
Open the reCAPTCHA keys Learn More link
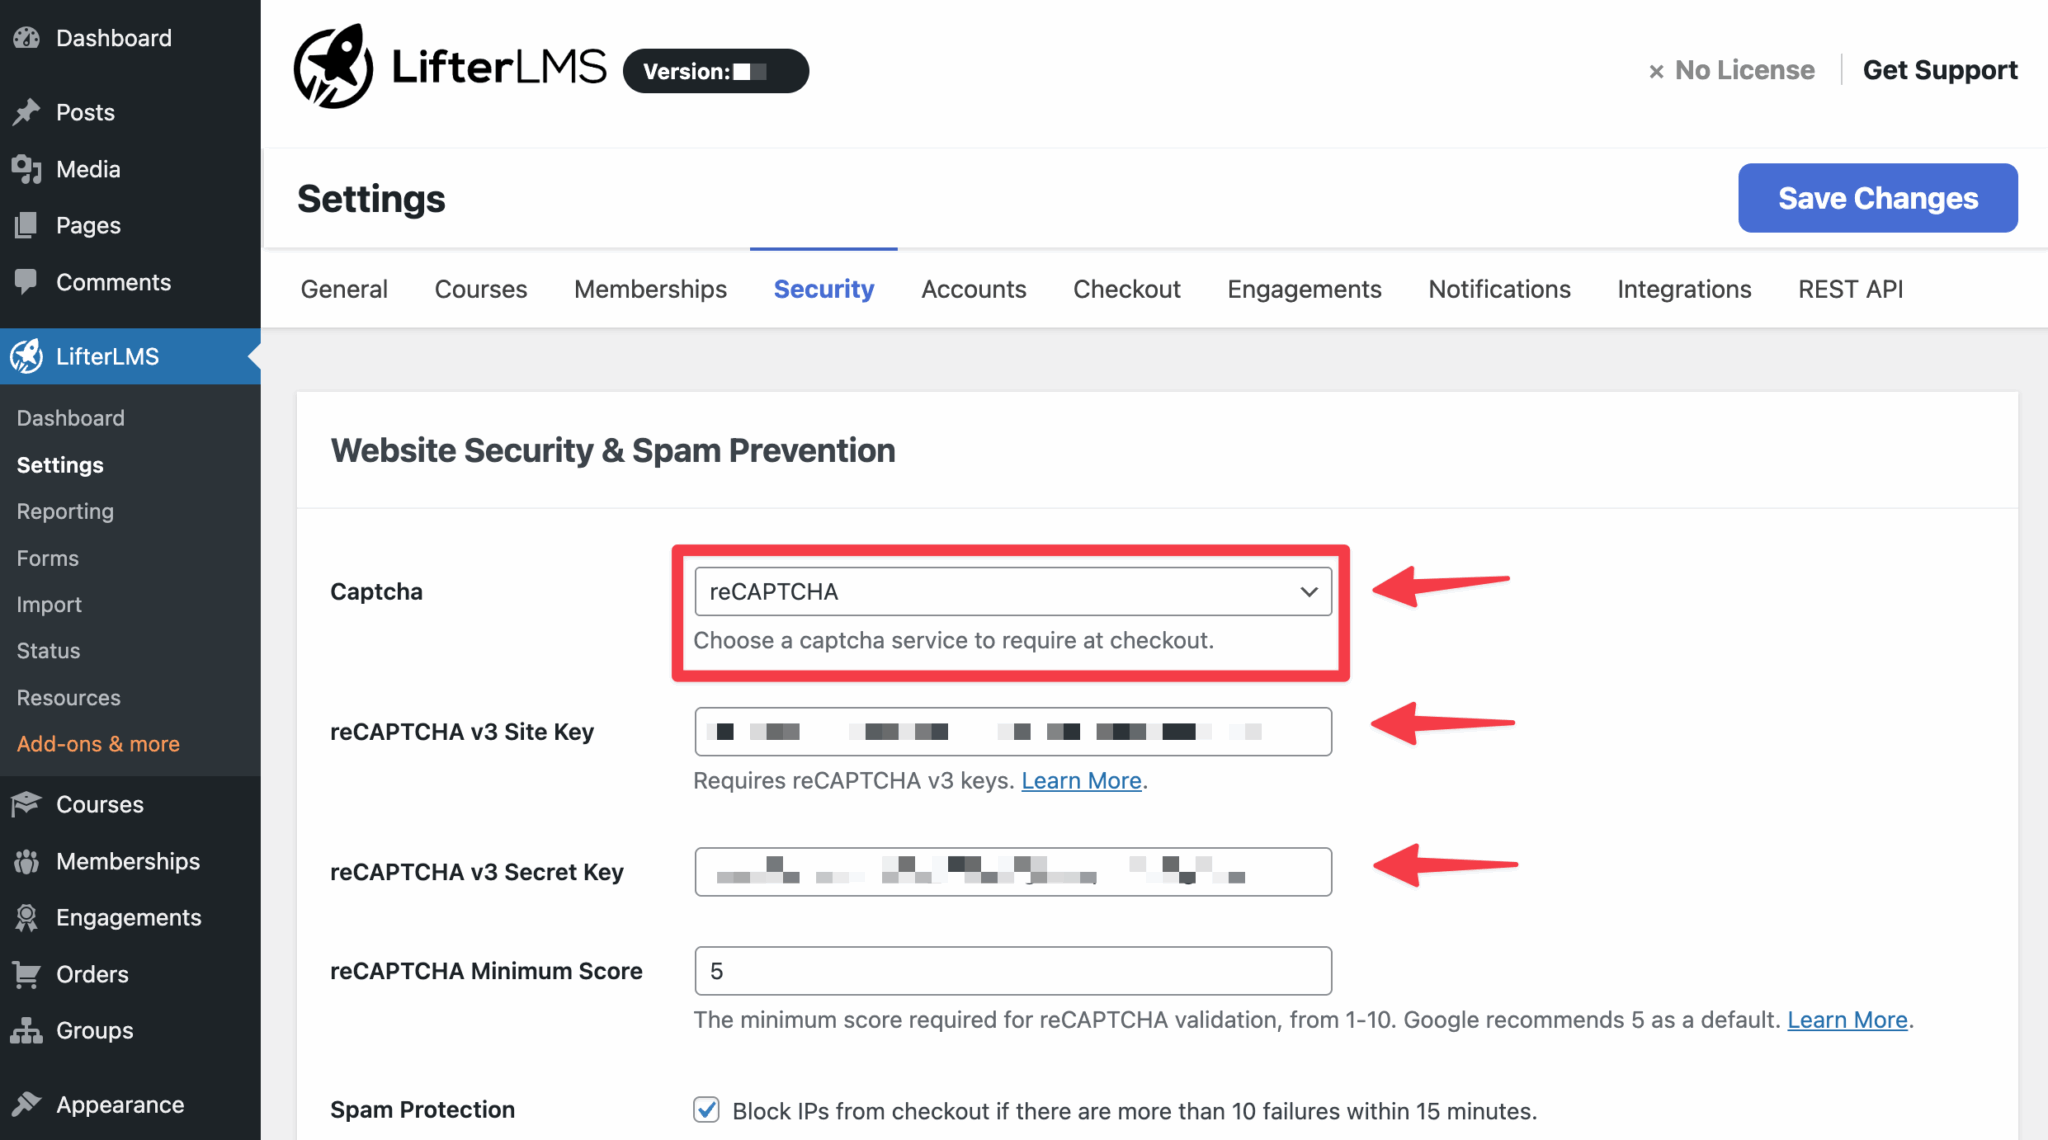[1080, 780]
